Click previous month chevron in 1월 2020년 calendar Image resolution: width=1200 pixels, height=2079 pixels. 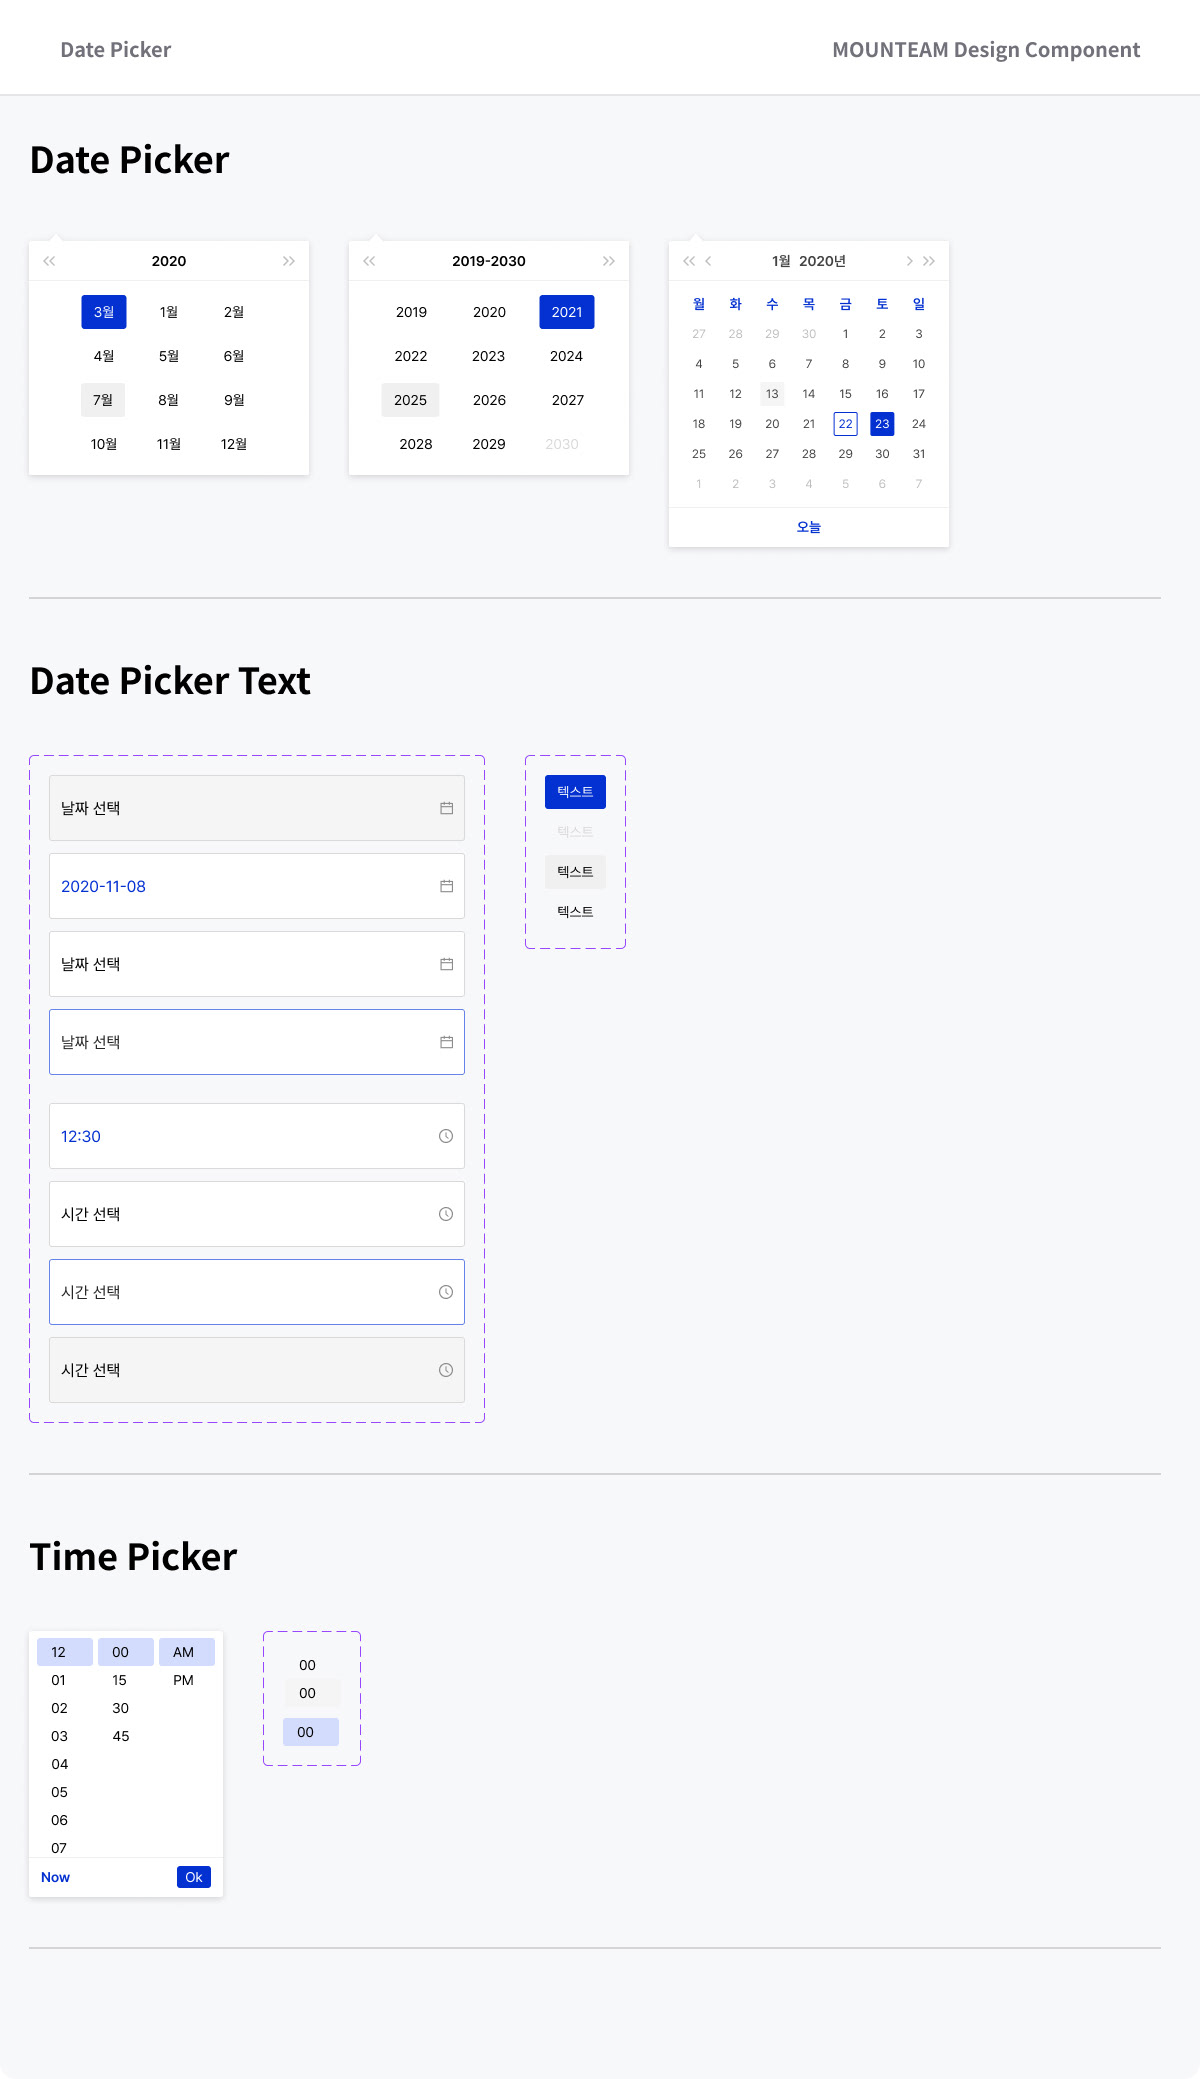[x=708, y=261]
